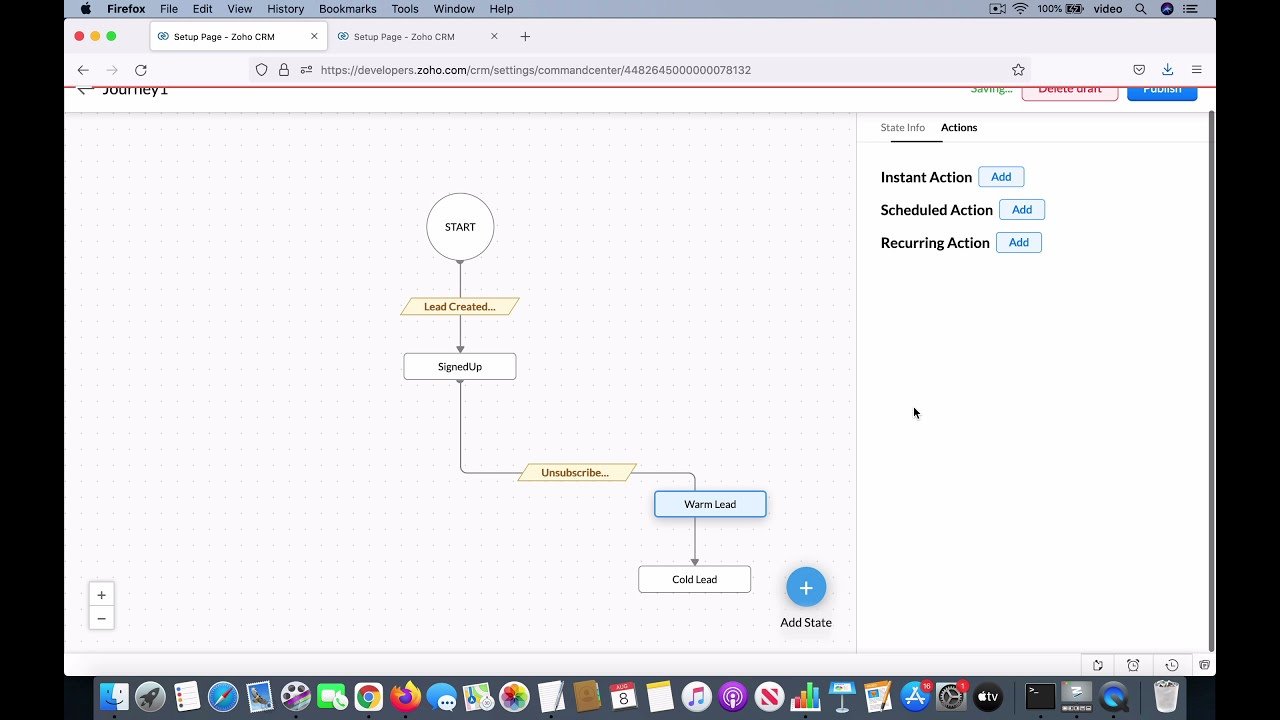Open the Save to Pocket icon
The width and height of the screenshot is (1280, 720).
point(1139,70)
